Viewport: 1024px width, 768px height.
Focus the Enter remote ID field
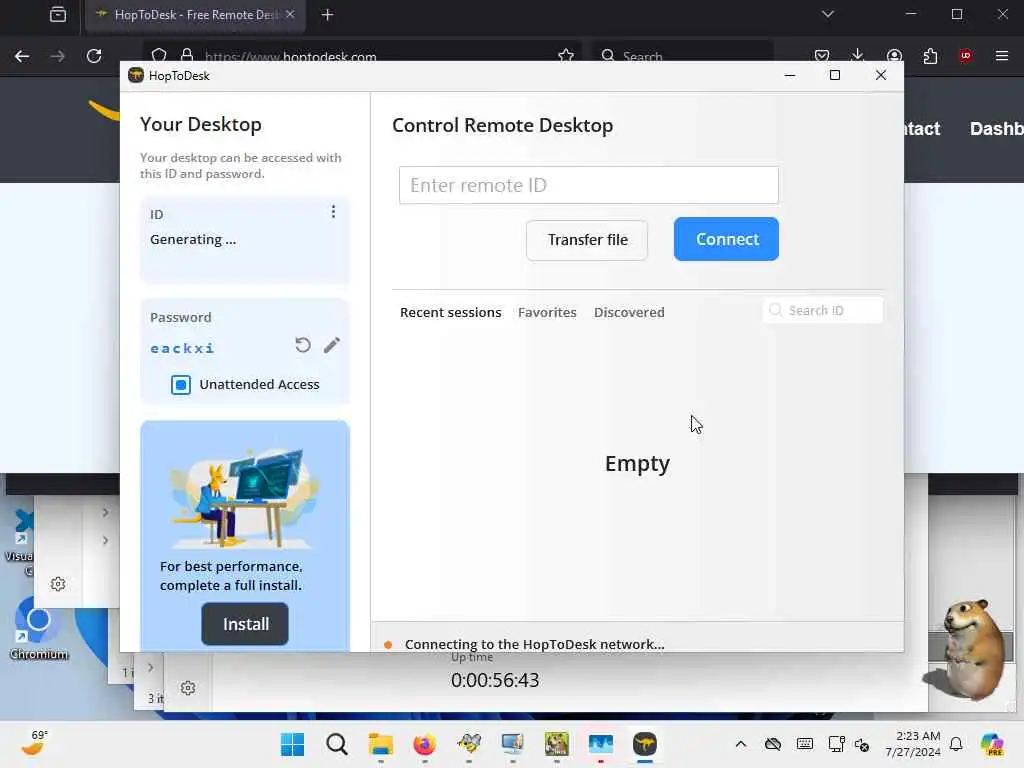coord(588,185)
